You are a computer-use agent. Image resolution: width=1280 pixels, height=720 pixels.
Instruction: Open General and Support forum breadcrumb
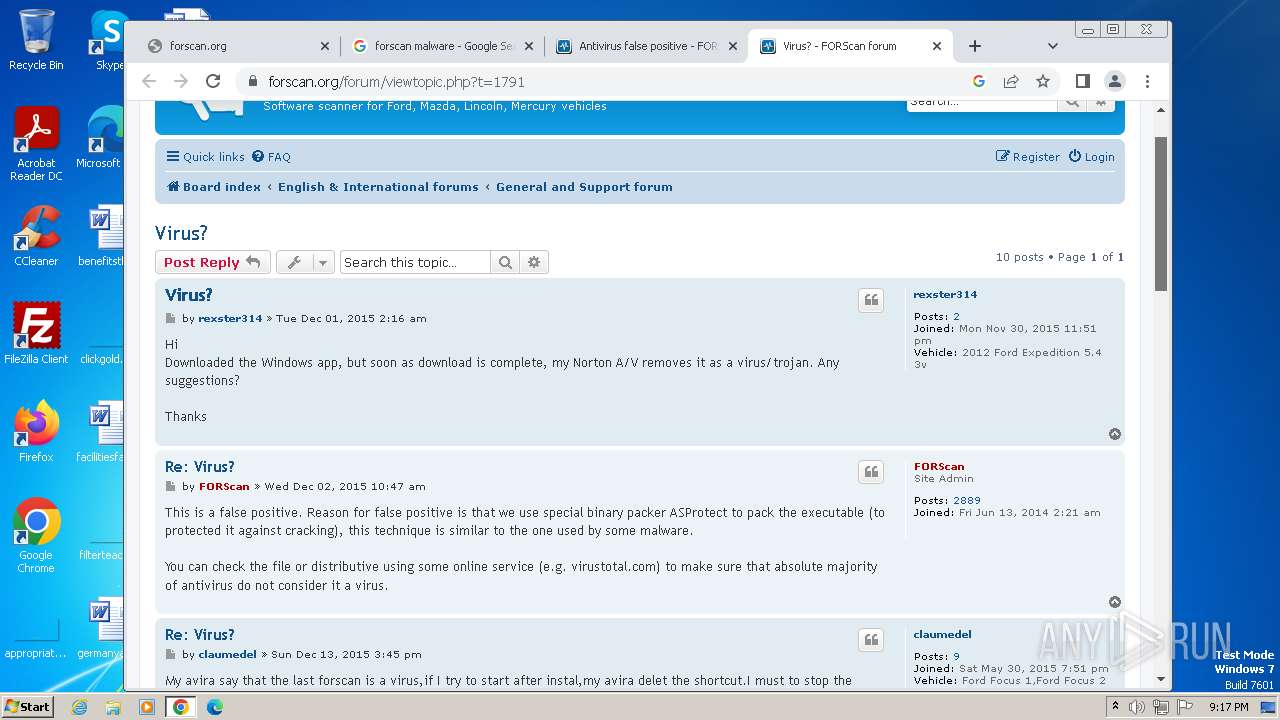pos(584,187)
